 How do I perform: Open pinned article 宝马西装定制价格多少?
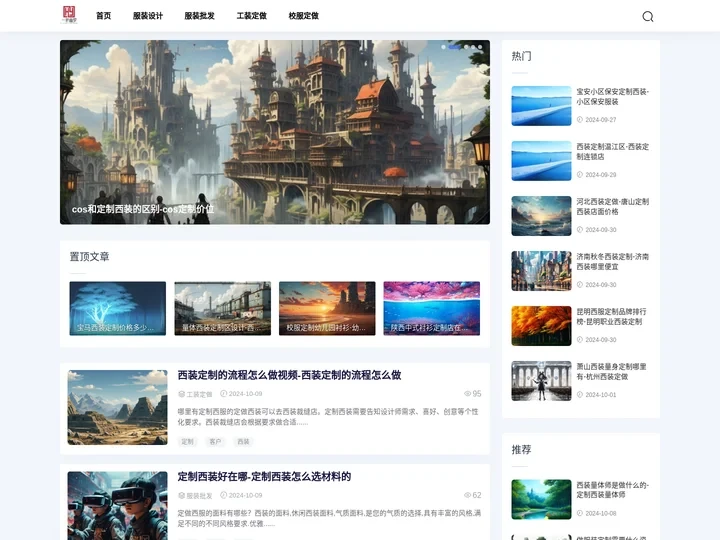pos(118,308)
